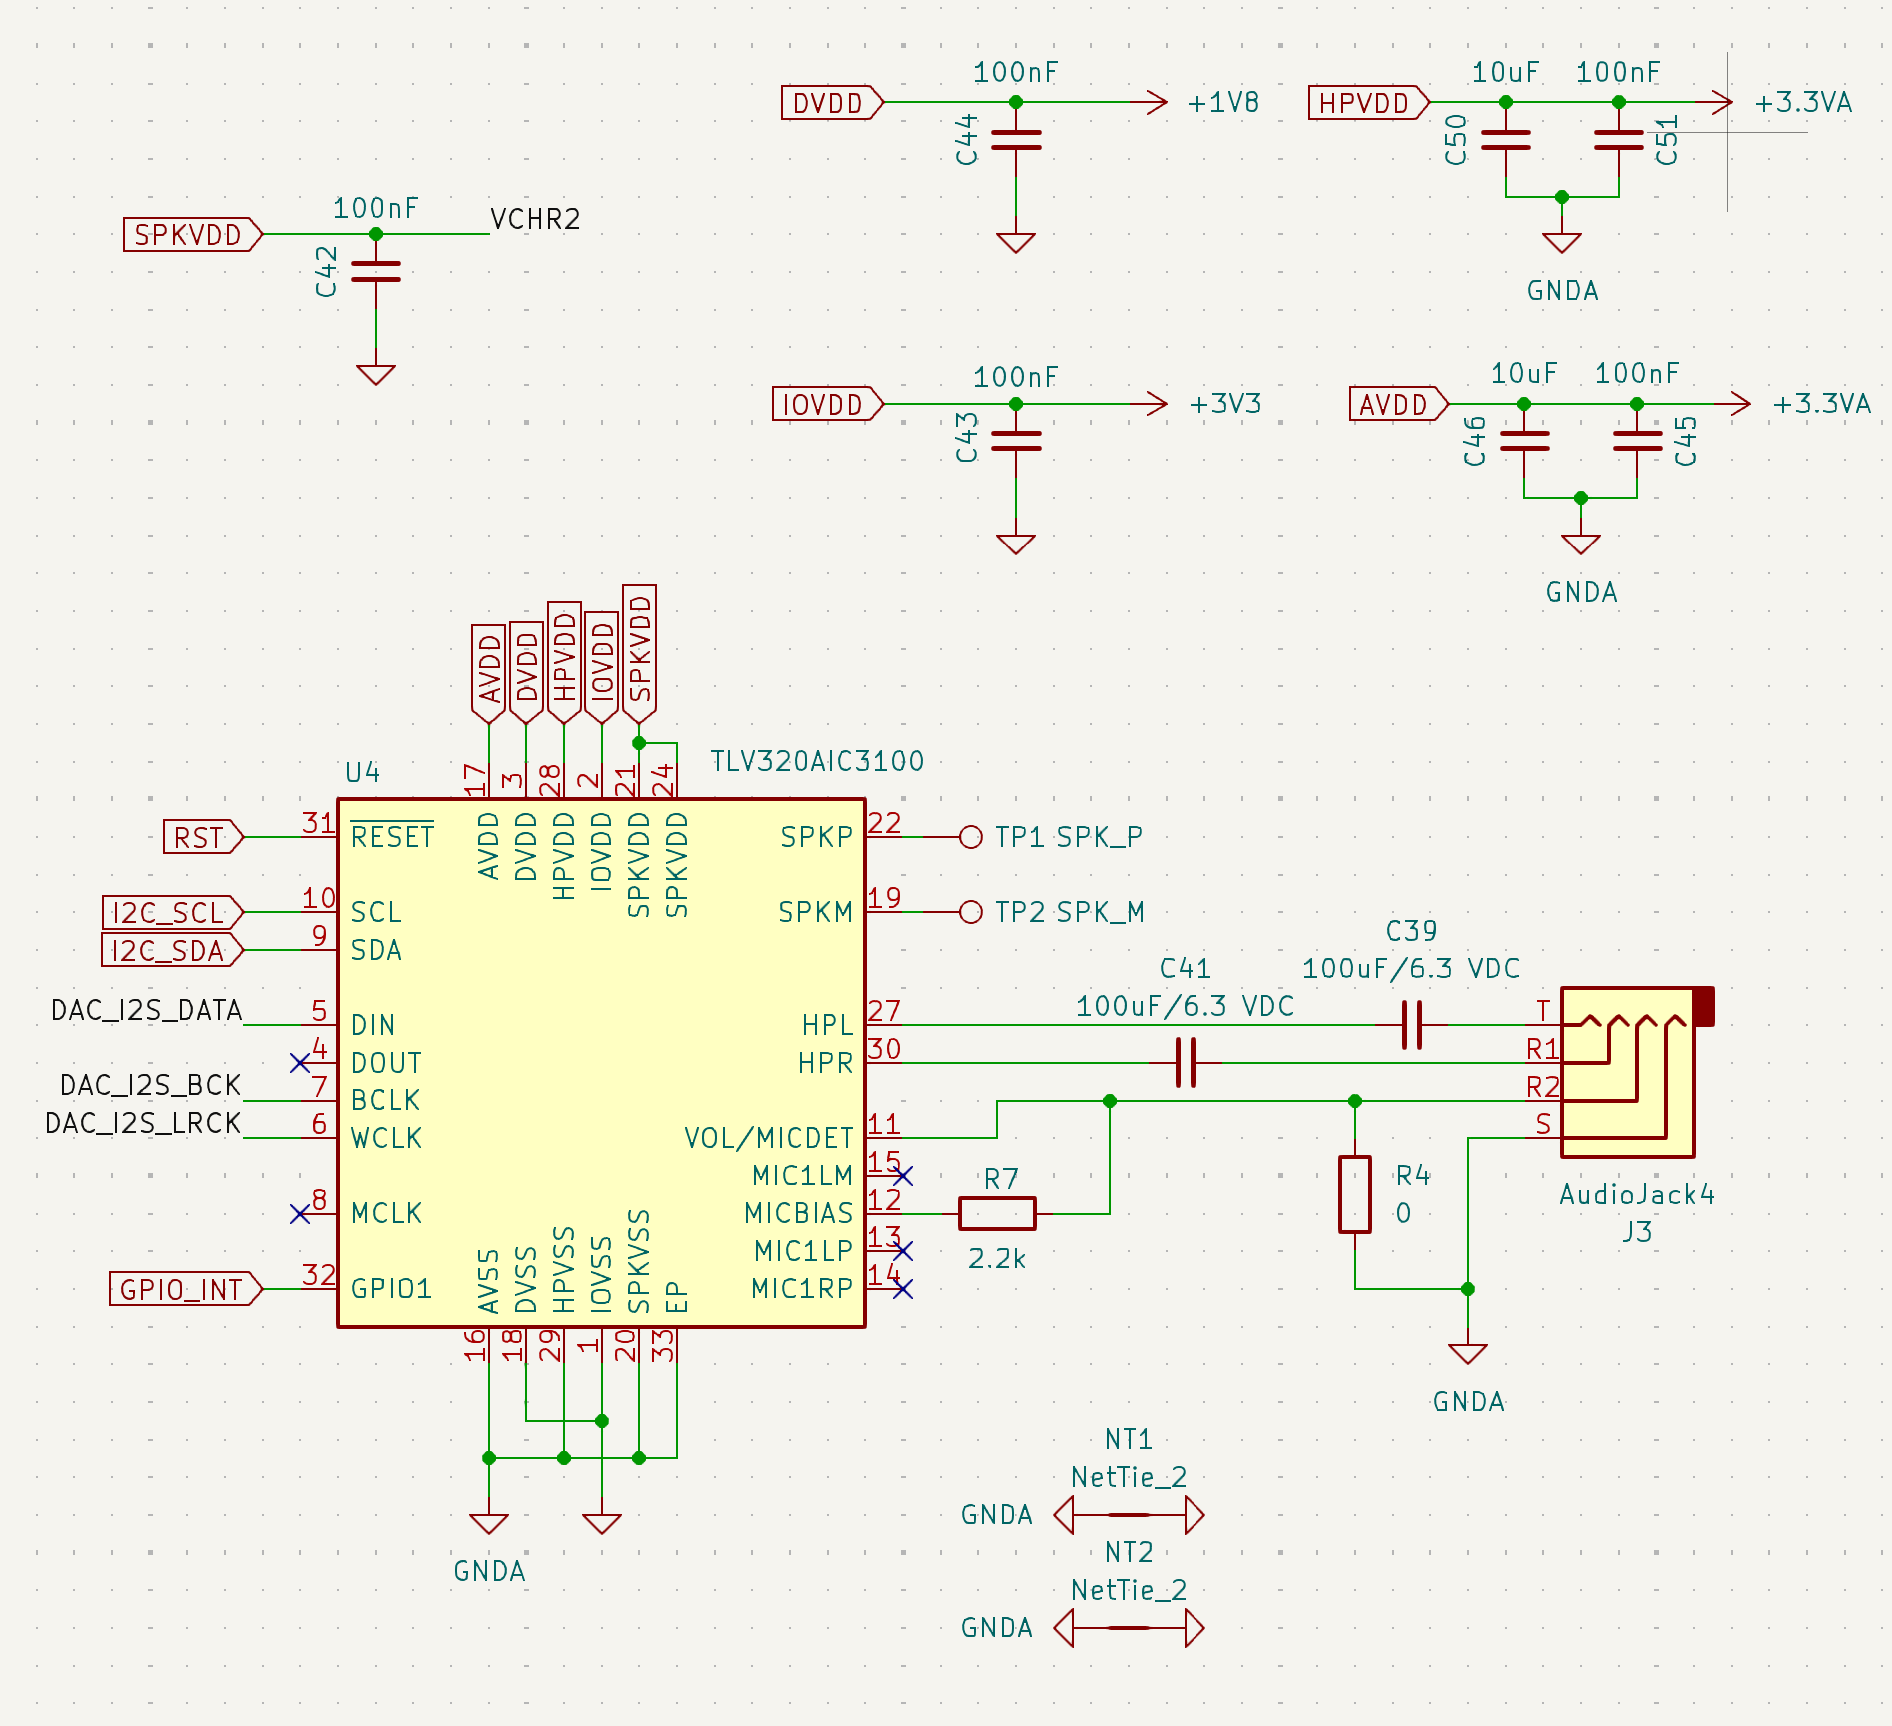
Task: Select the R7 resistor symbol
Action: (x=997, y=1213)
